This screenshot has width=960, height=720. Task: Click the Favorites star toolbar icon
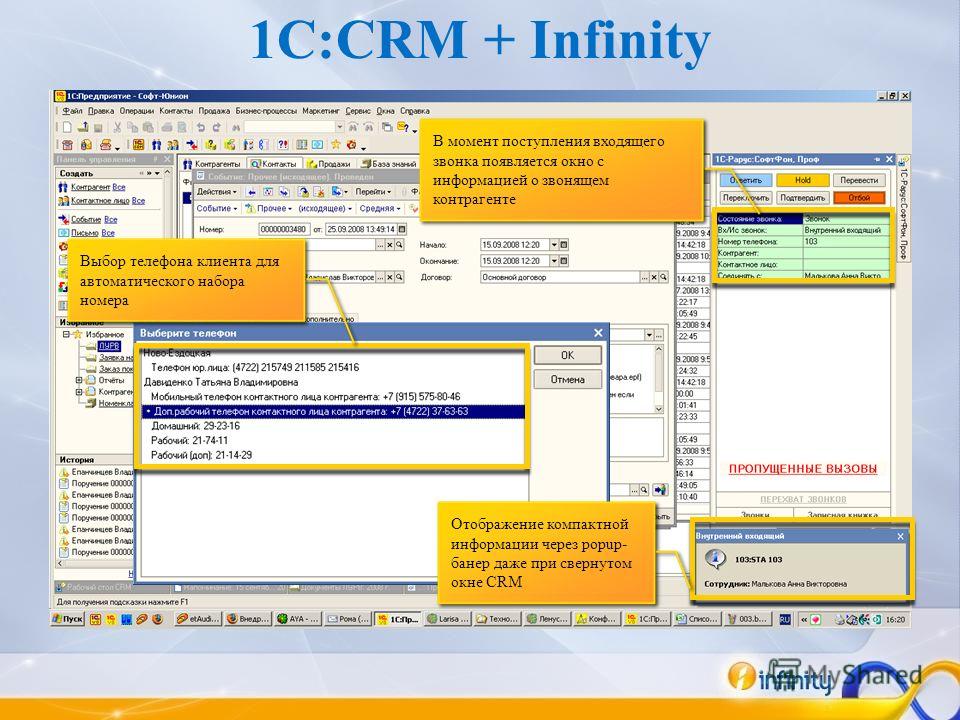pyautogui.click(x=336, y=144)
